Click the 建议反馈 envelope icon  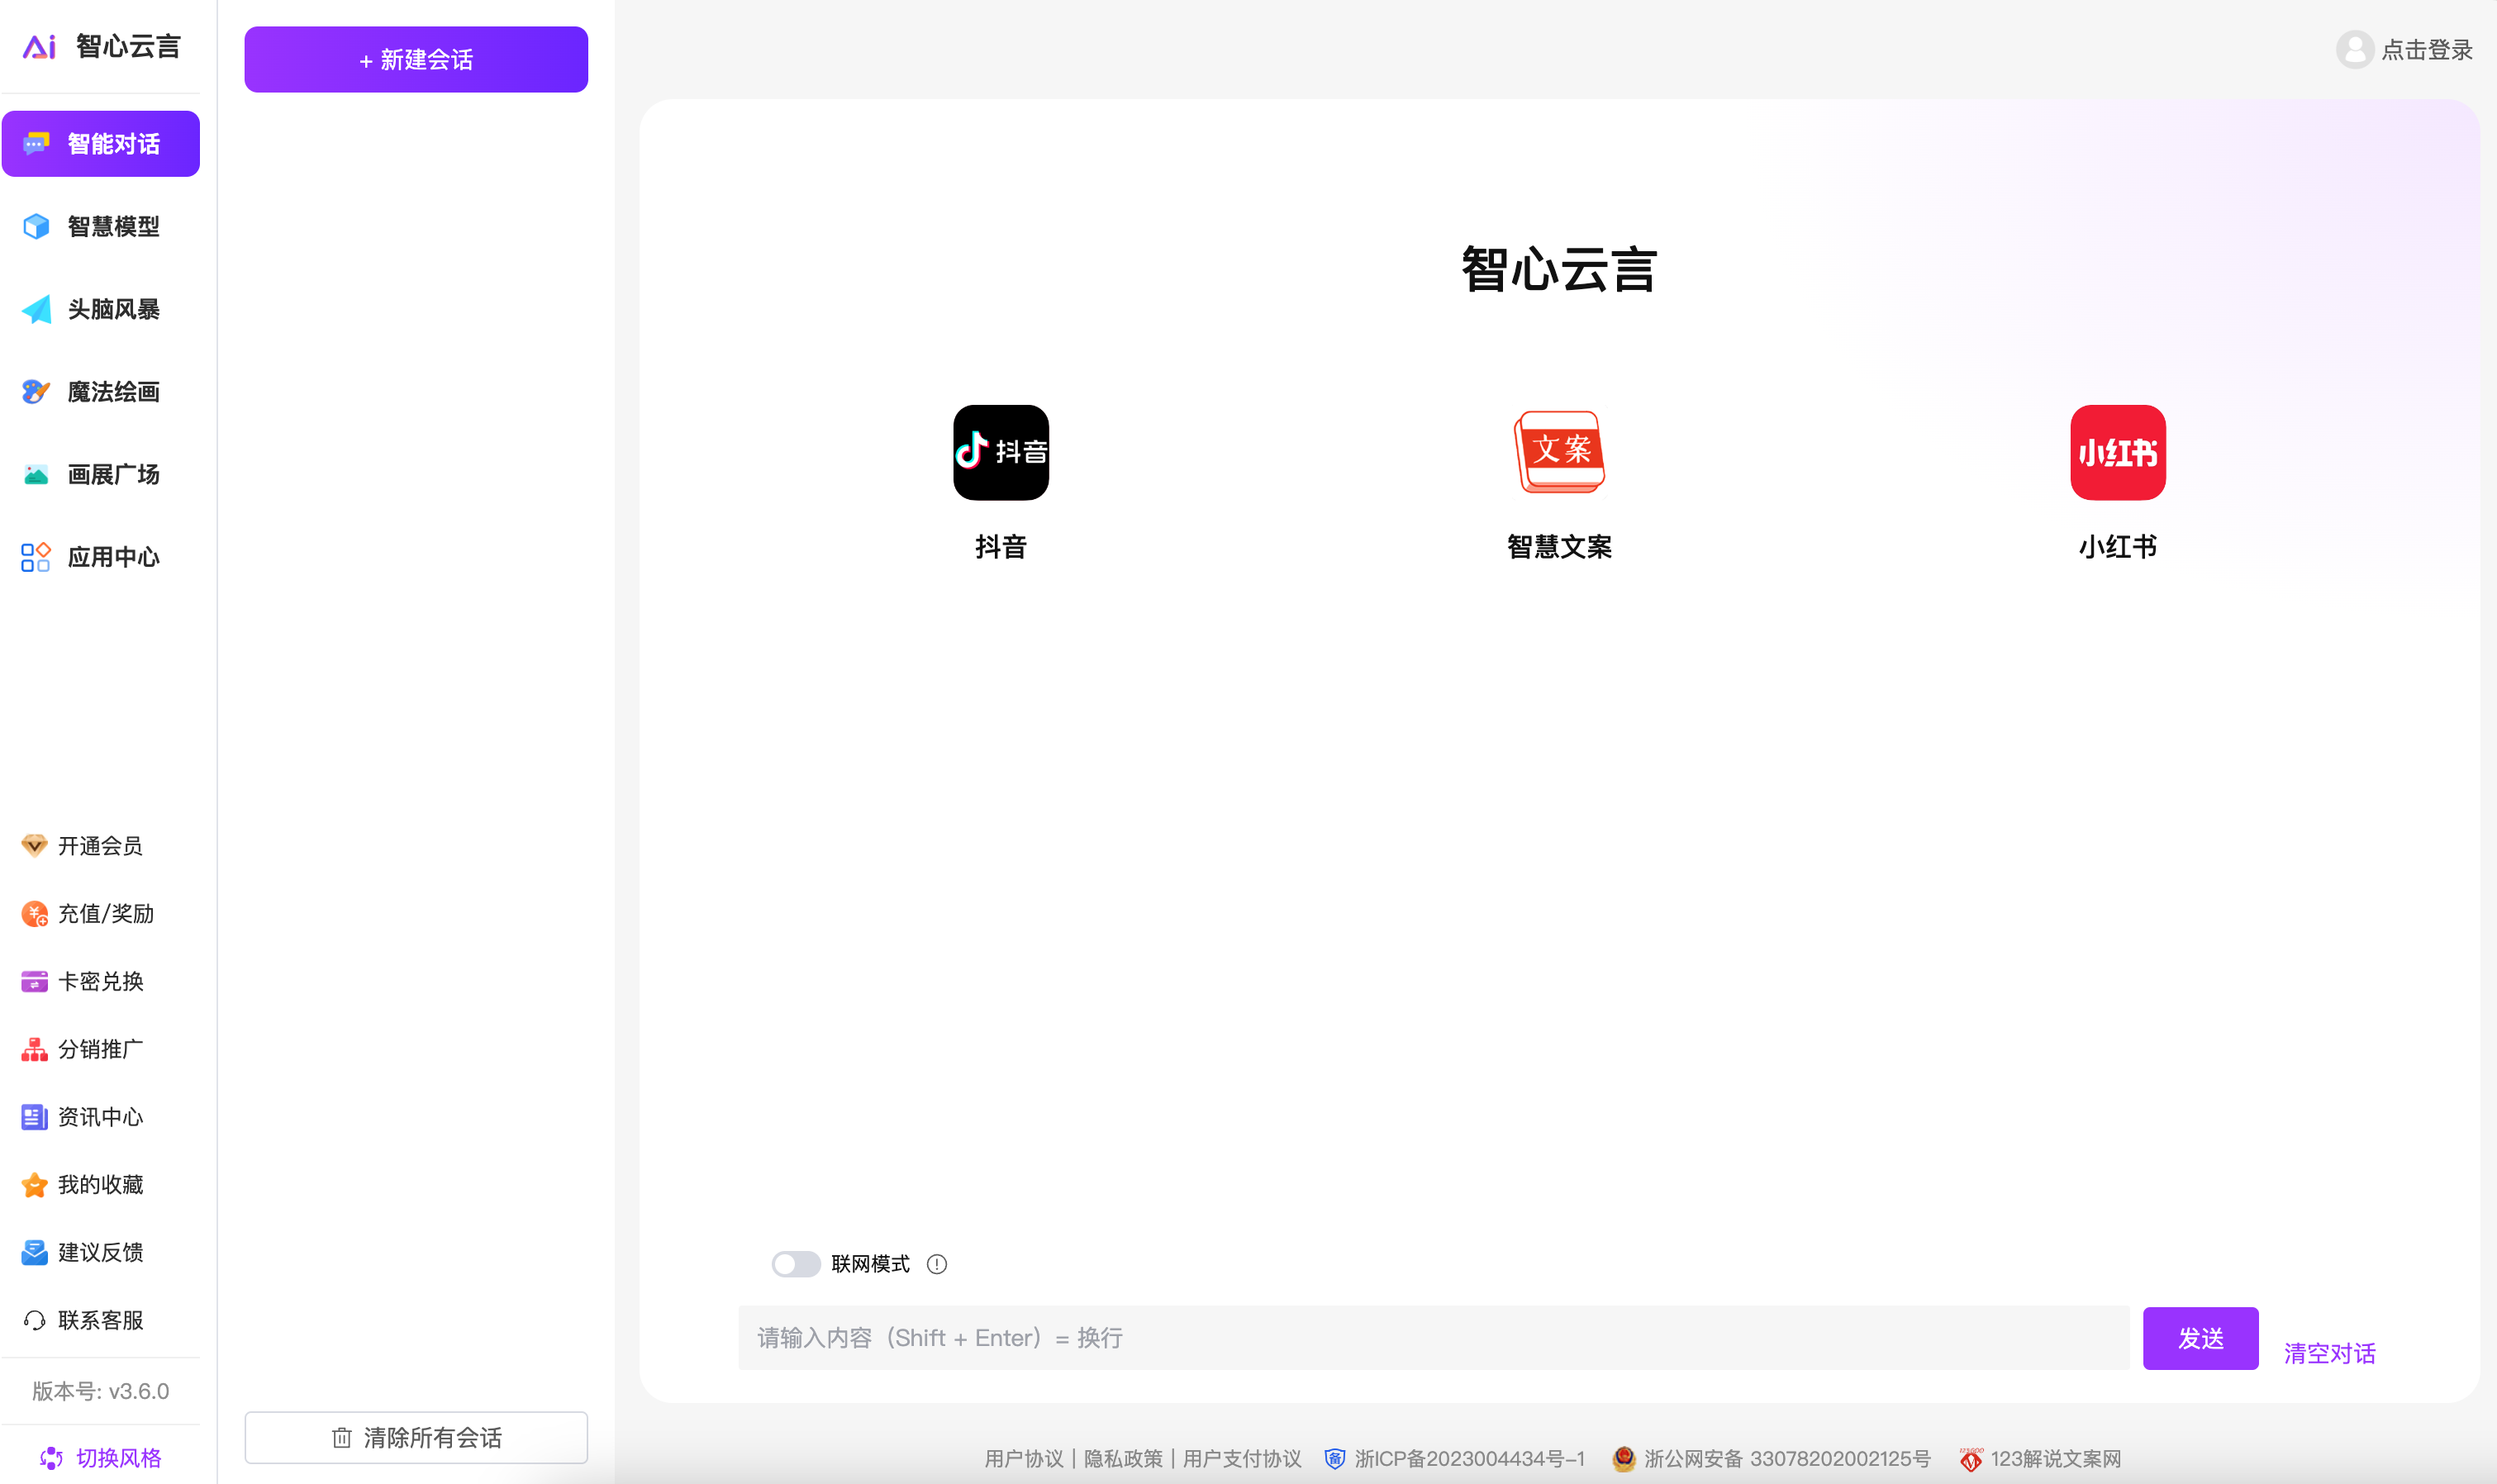(x=34, y=1252)
